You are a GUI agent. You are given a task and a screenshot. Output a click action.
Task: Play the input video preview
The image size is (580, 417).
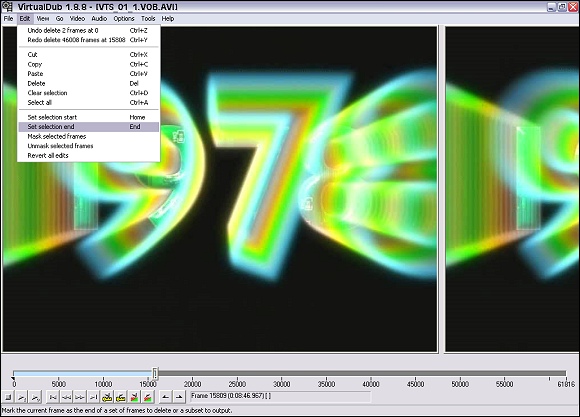22,397
